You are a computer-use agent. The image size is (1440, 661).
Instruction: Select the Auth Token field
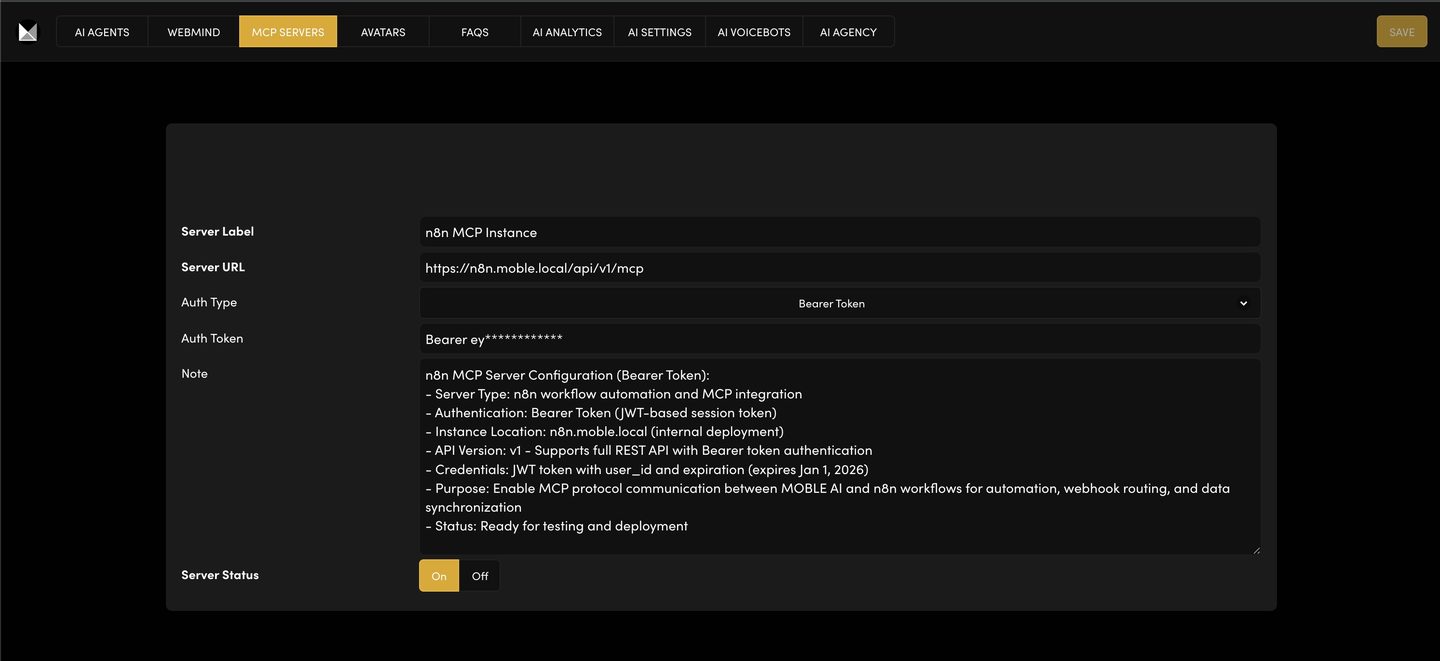(839, 339)
